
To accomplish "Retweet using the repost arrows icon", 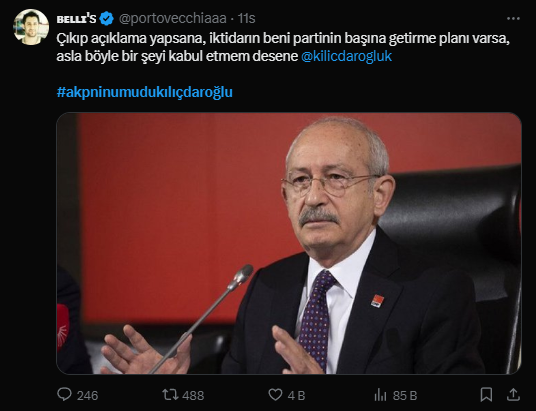I will (x=170, y=395).
